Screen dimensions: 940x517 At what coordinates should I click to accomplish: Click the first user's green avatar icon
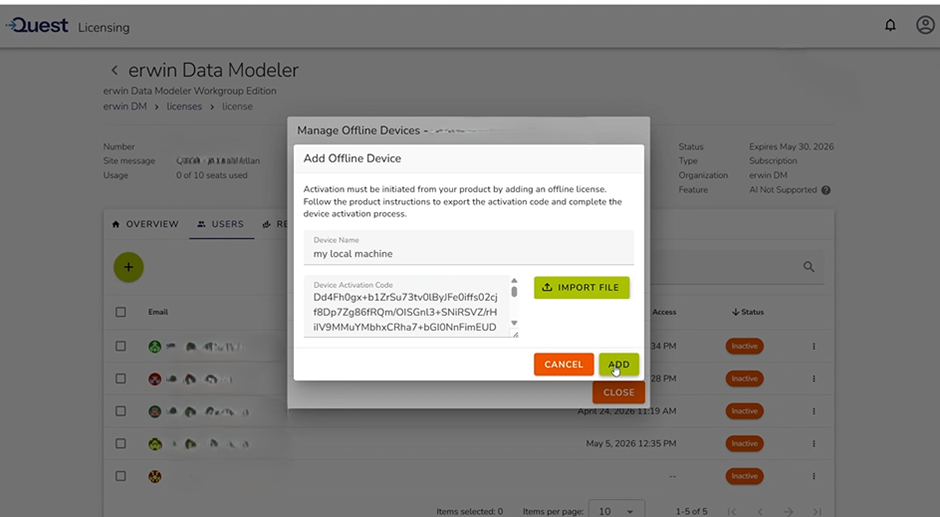(155, 346)
